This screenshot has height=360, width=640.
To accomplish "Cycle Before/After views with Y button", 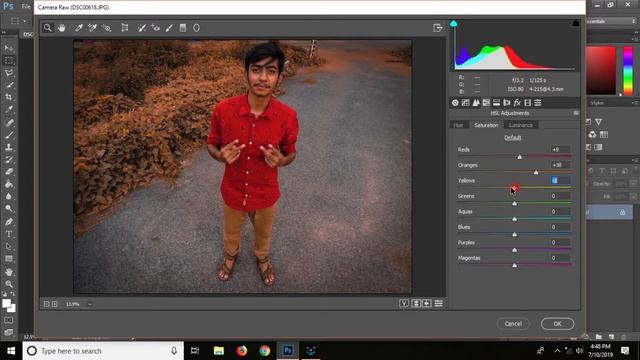I will (404, 303).
